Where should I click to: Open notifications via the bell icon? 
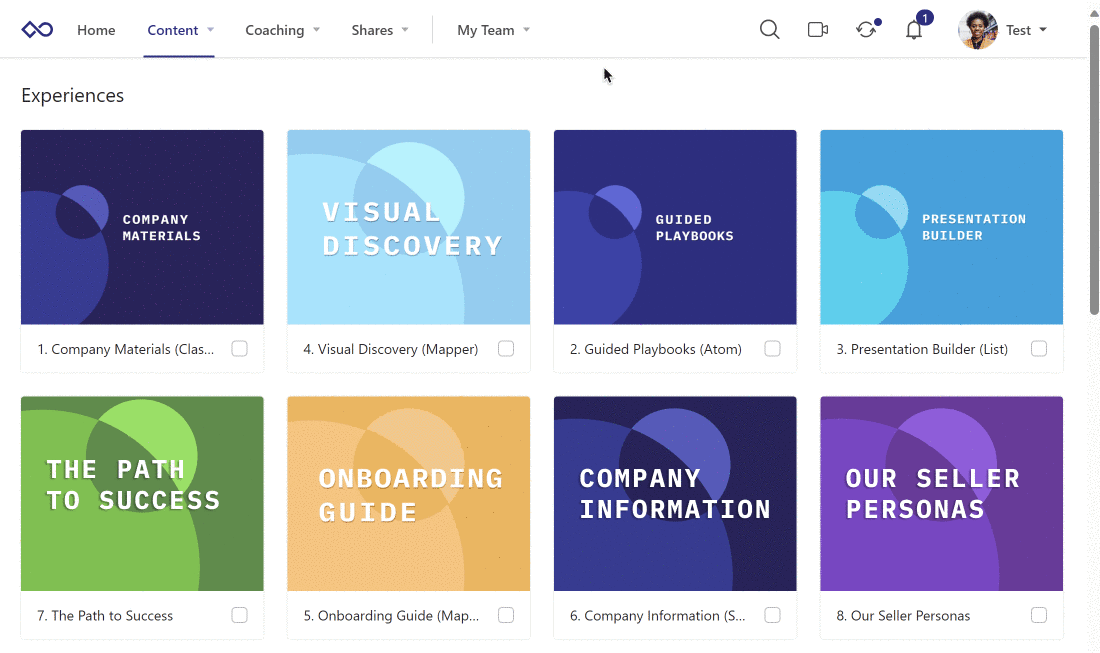point(913,31)
